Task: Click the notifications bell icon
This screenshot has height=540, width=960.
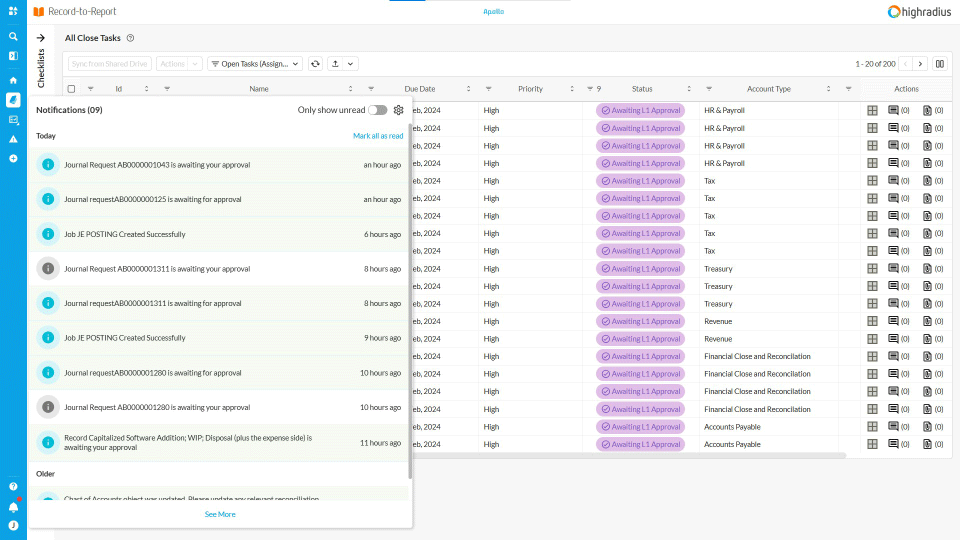Action: click(x=13, y=507)
